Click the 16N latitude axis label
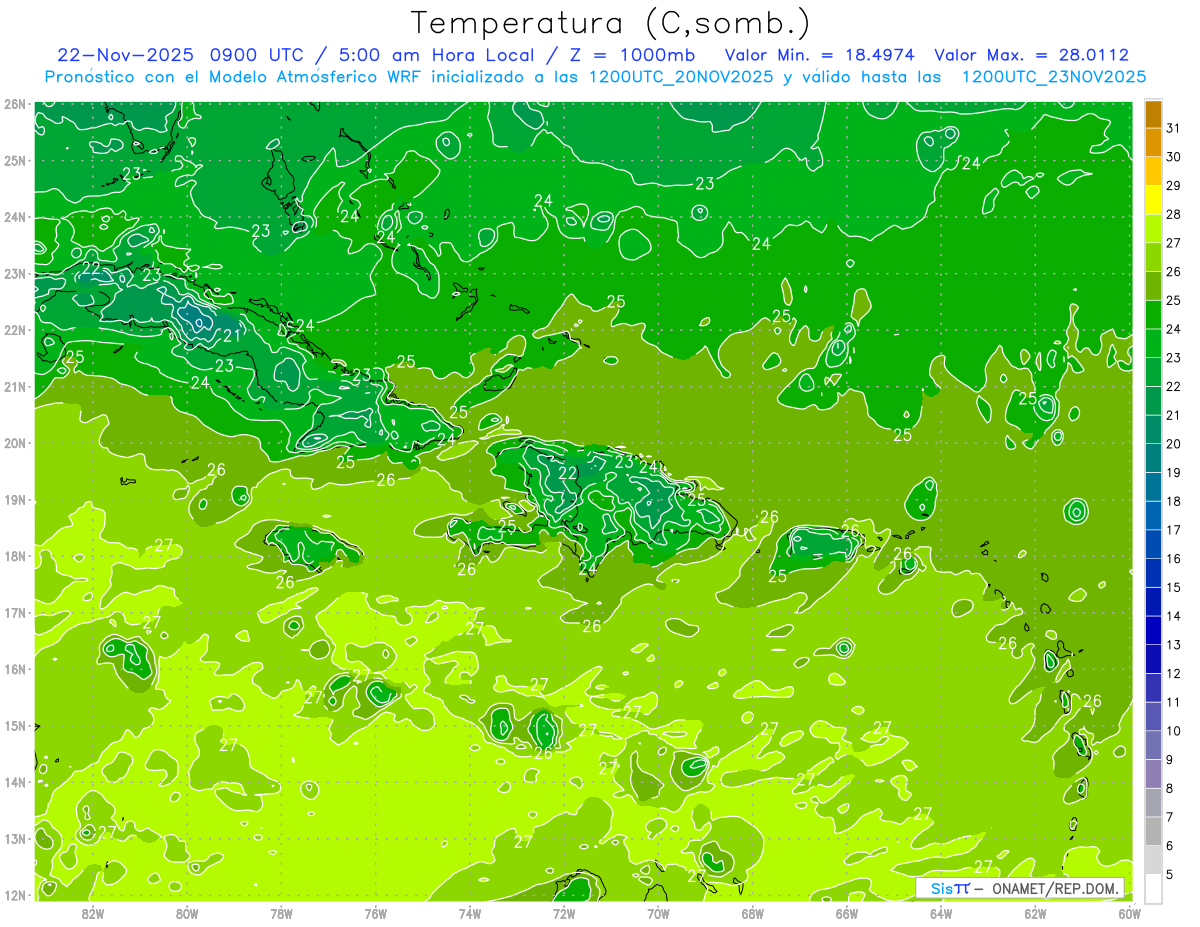The image size is (1200, 927). point(15,669)
